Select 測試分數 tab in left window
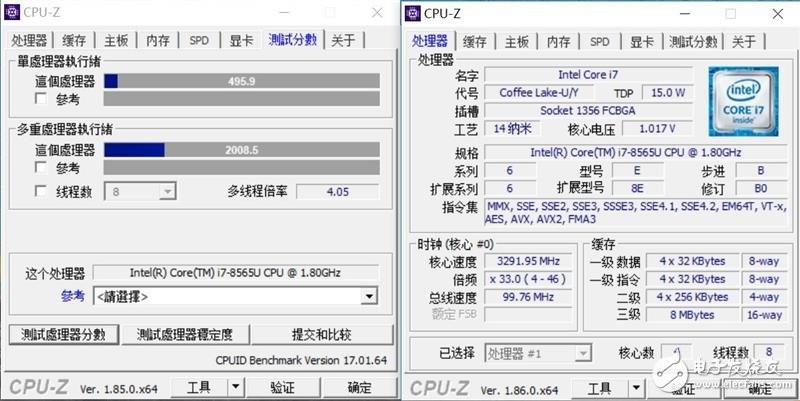This screenshot has height=401, width=800. tap(293, 39)
